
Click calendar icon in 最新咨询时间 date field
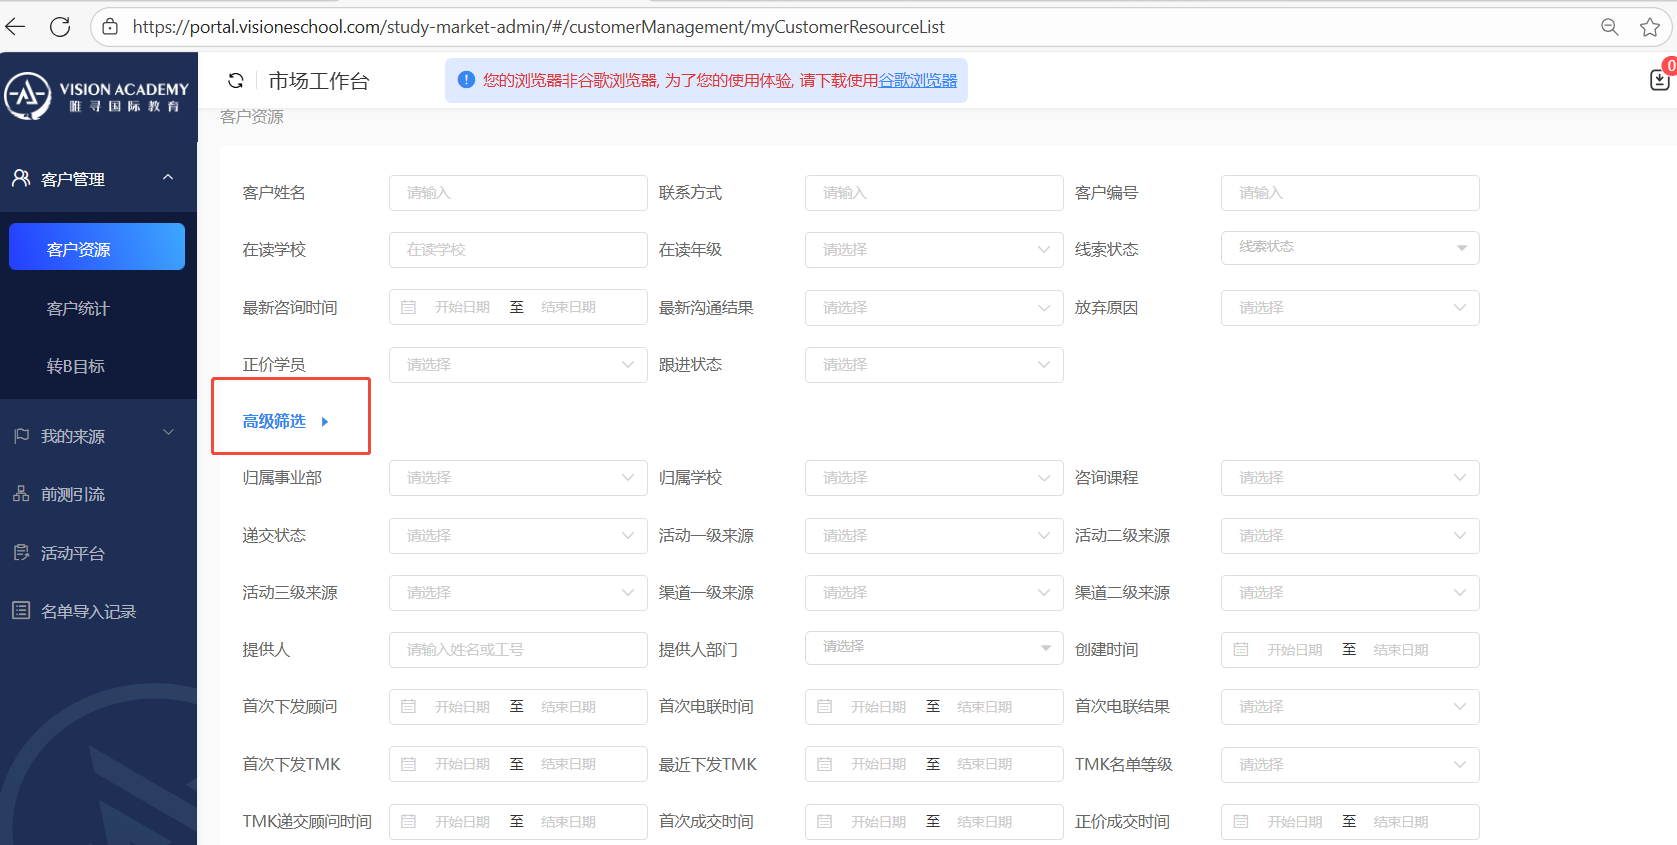(409, 308)
